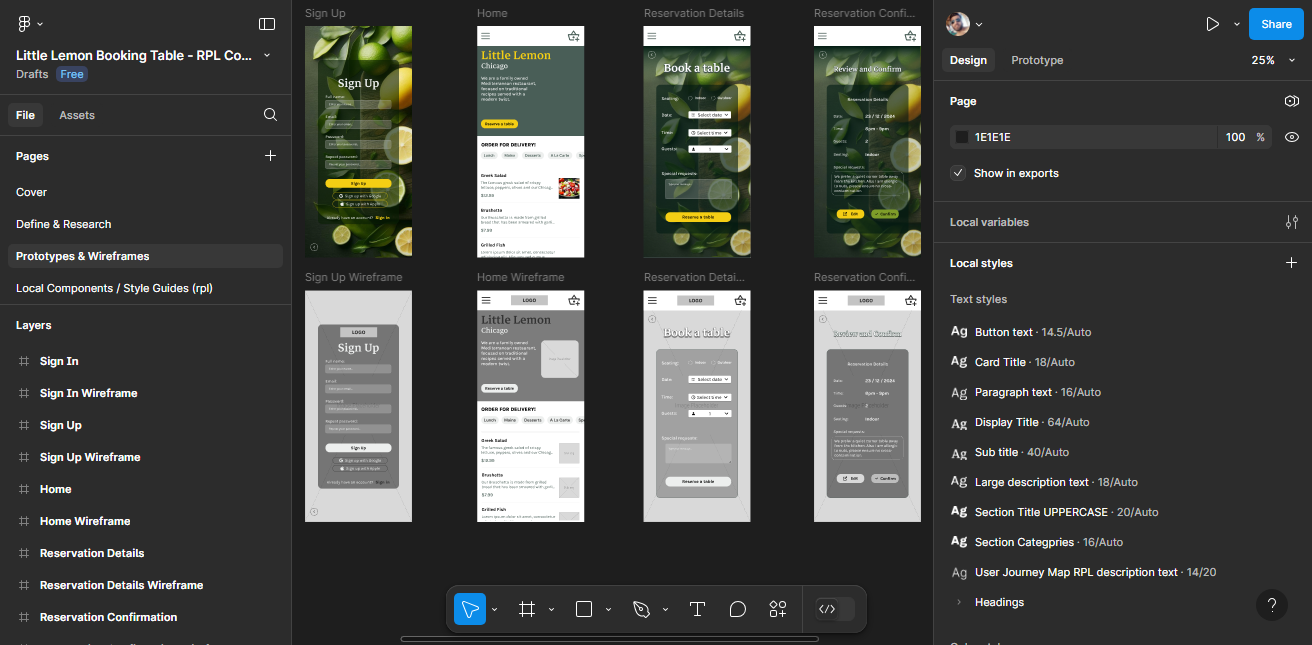Open the Drafts link

31,73
